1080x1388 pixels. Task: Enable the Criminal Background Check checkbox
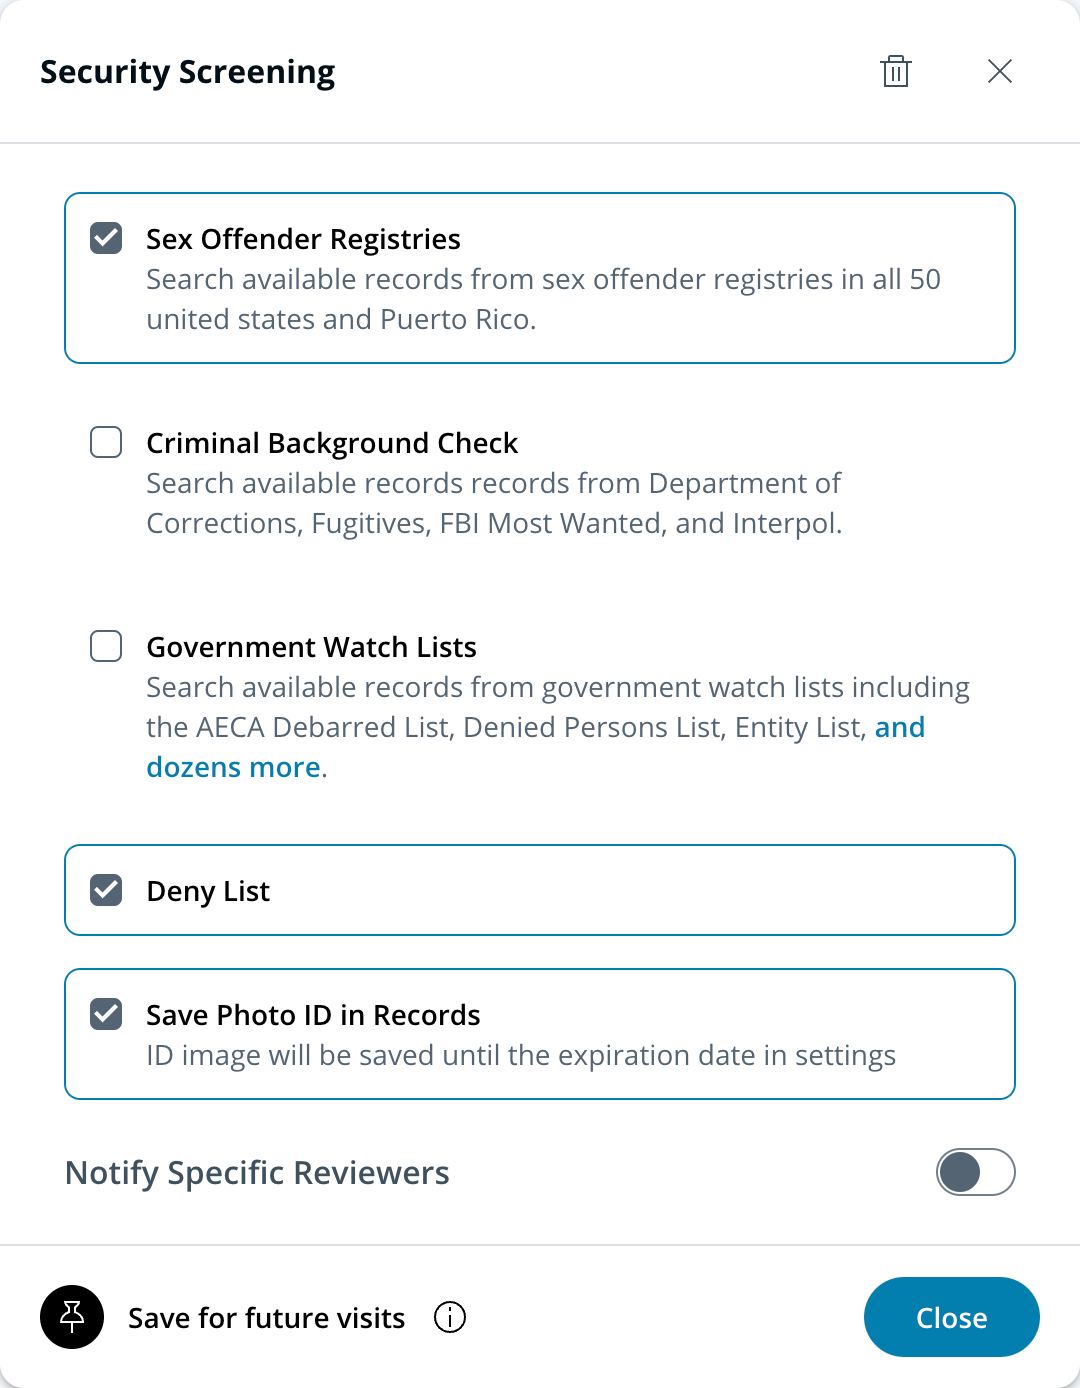click(x=106, y=443)
